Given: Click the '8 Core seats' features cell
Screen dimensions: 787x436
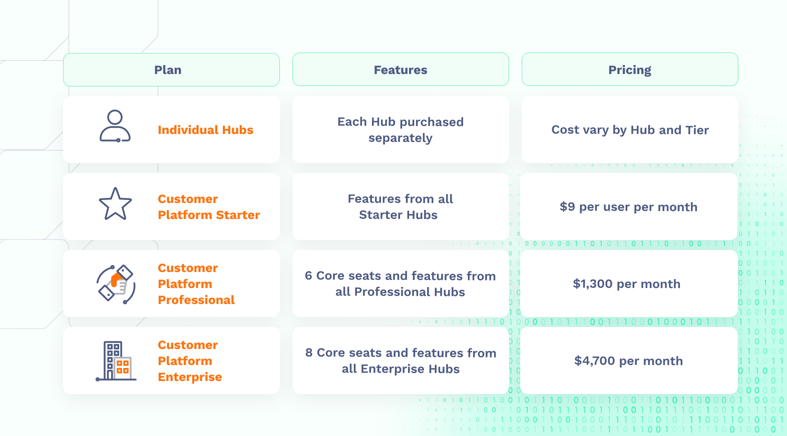Looking at the screenshot, I should (400, 361).
